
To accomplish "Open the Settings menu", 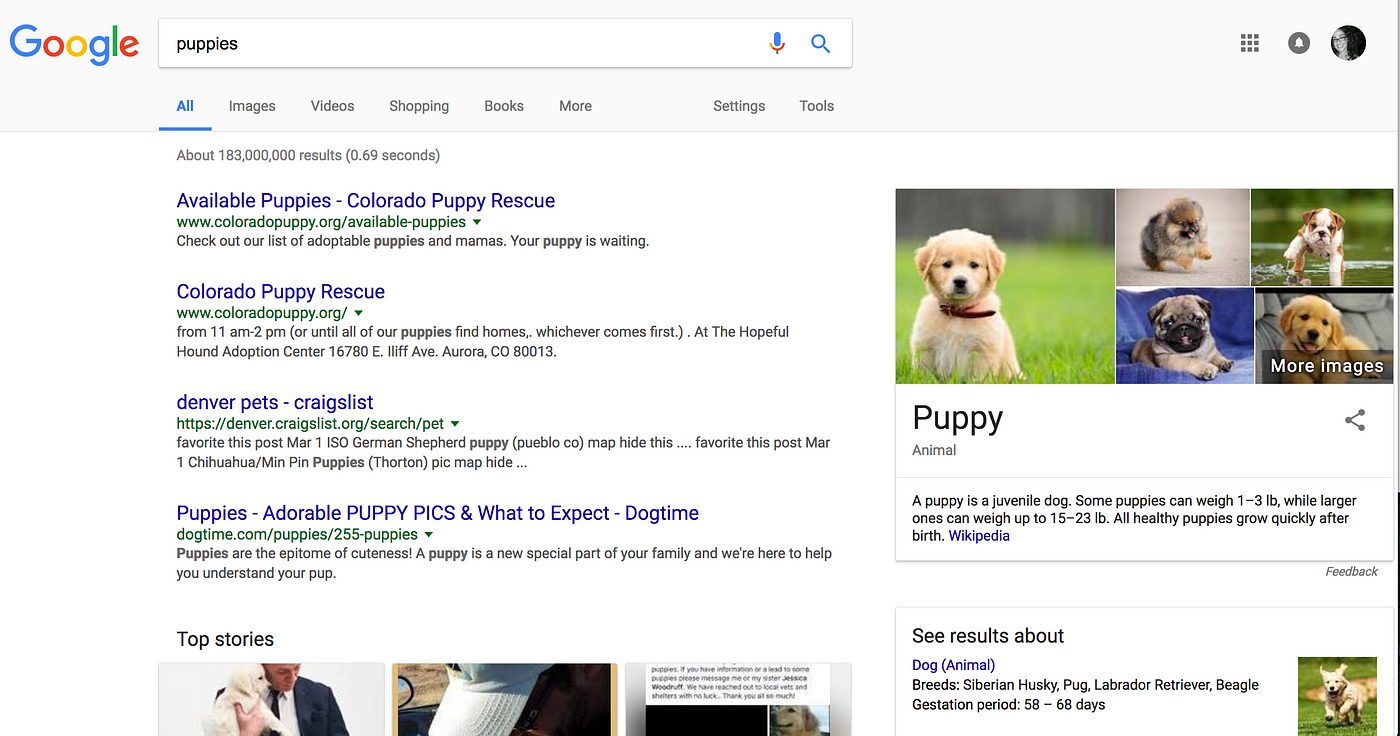I will (x=739, y=106).
